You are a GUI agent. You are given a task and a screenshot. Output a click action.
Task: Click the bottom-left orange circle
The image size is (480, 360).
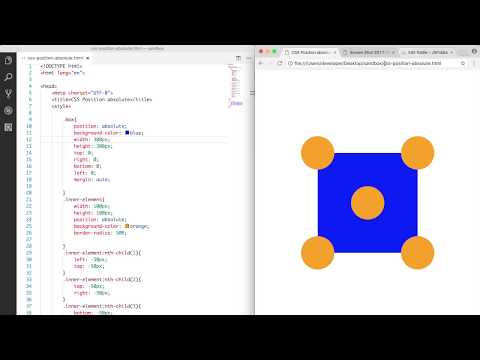coord(318,252)
